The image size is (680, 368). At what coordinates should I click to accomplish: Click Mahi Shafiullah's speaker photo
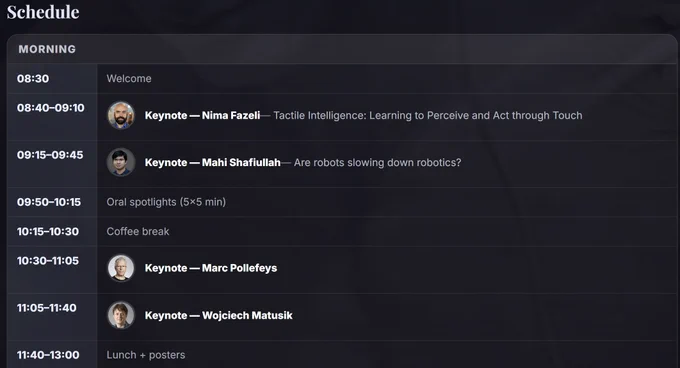(x=121, y=163)
